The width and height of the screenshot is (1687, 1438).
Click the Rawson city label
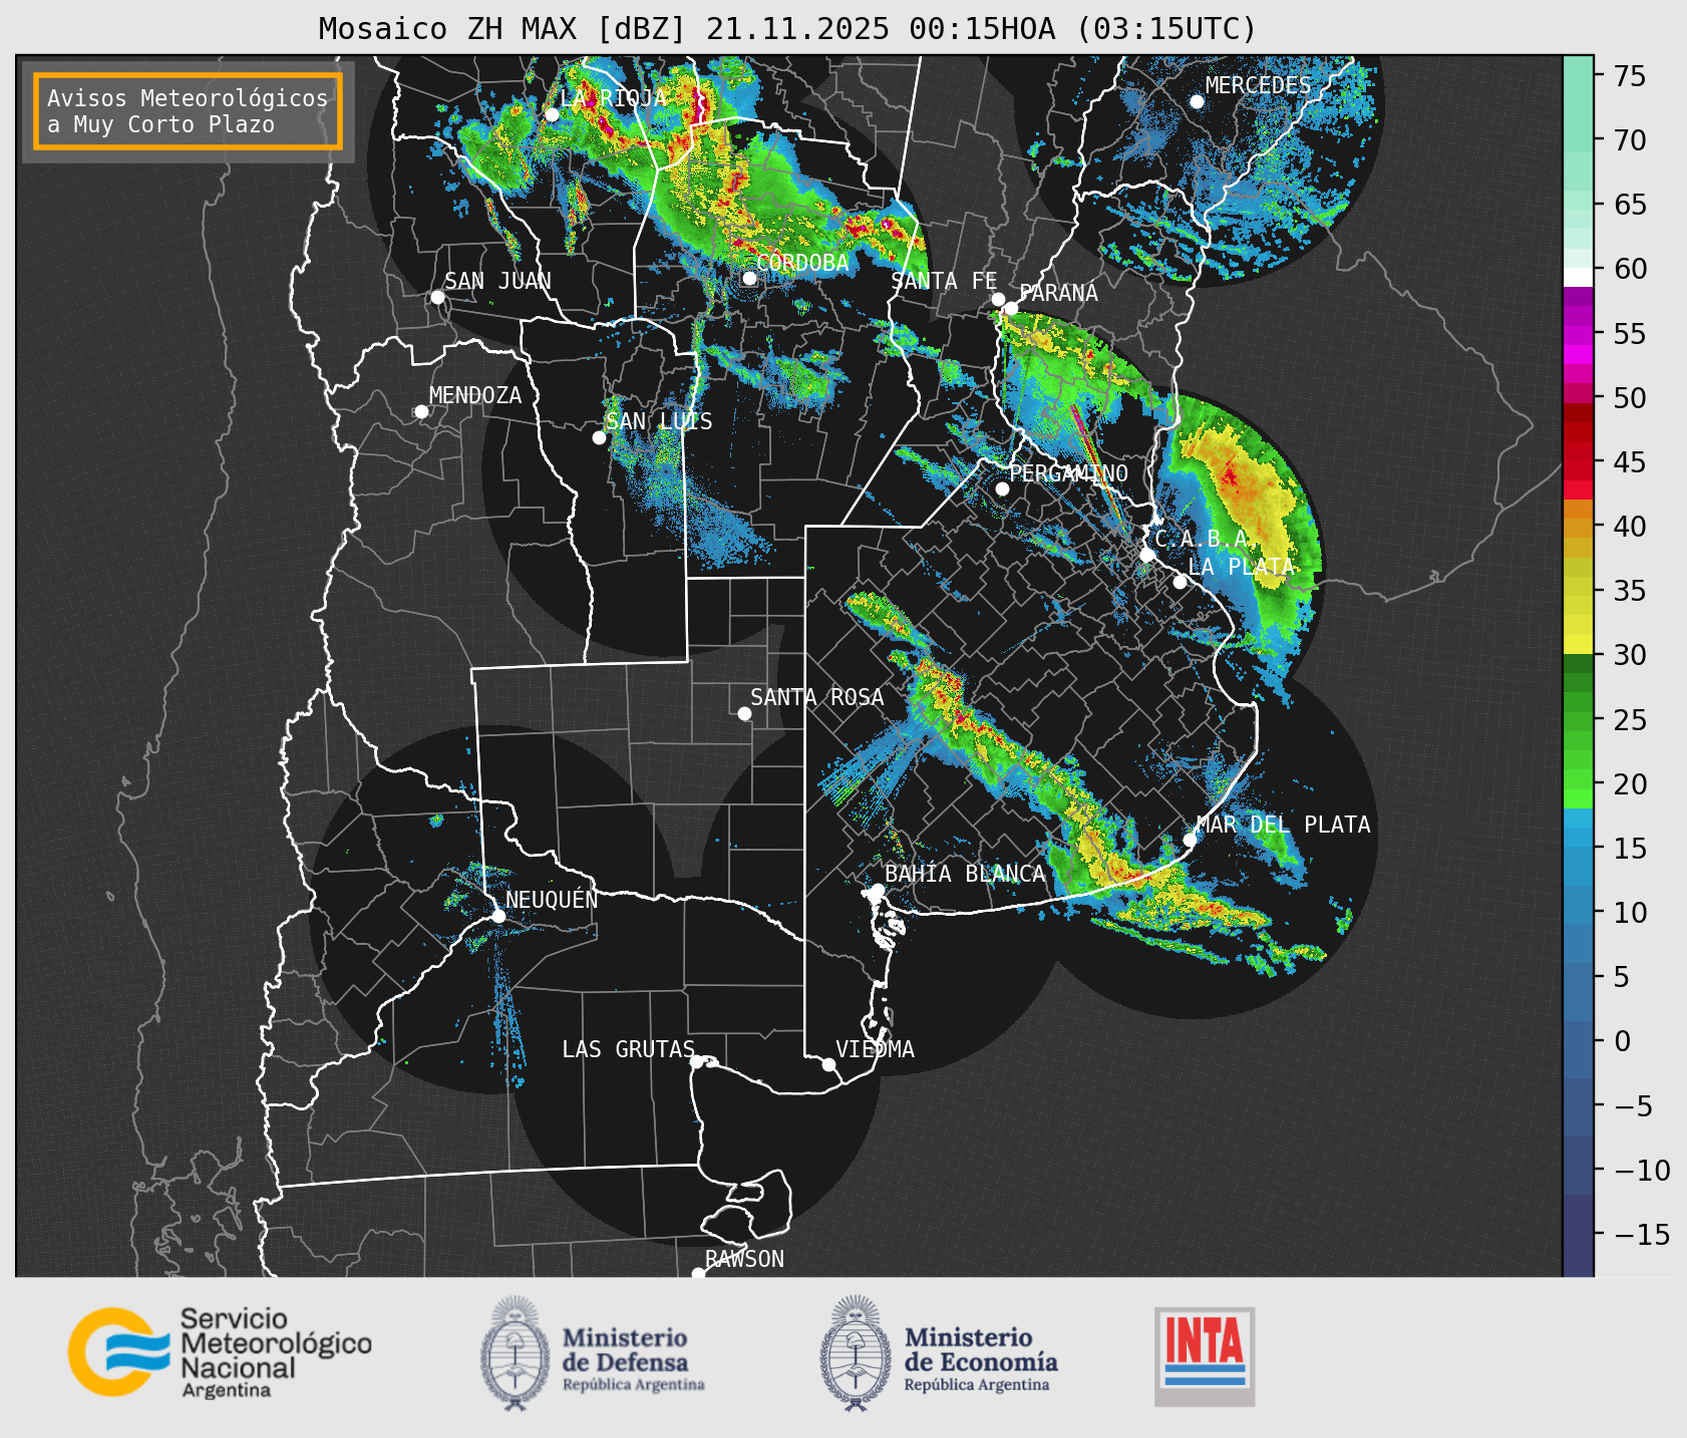pos(744,1259)
